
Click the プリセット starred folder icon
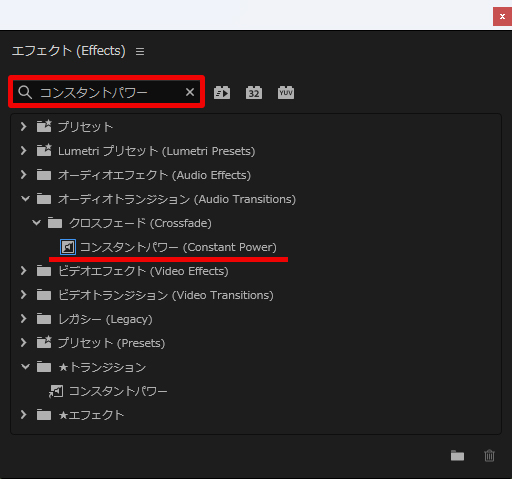pos(44,126)
